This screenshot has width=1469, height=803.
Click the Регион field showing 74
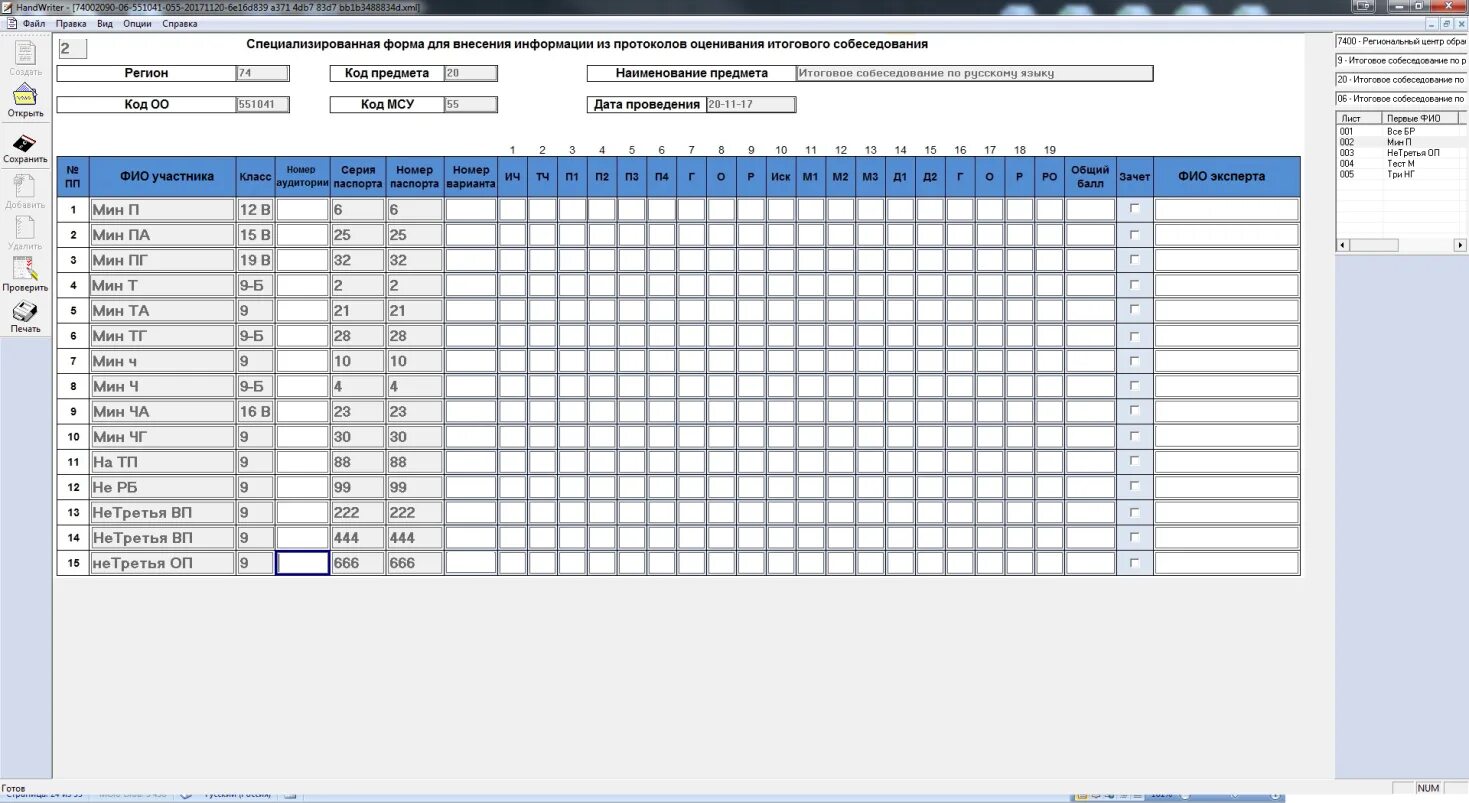click(x=263, y=73)
